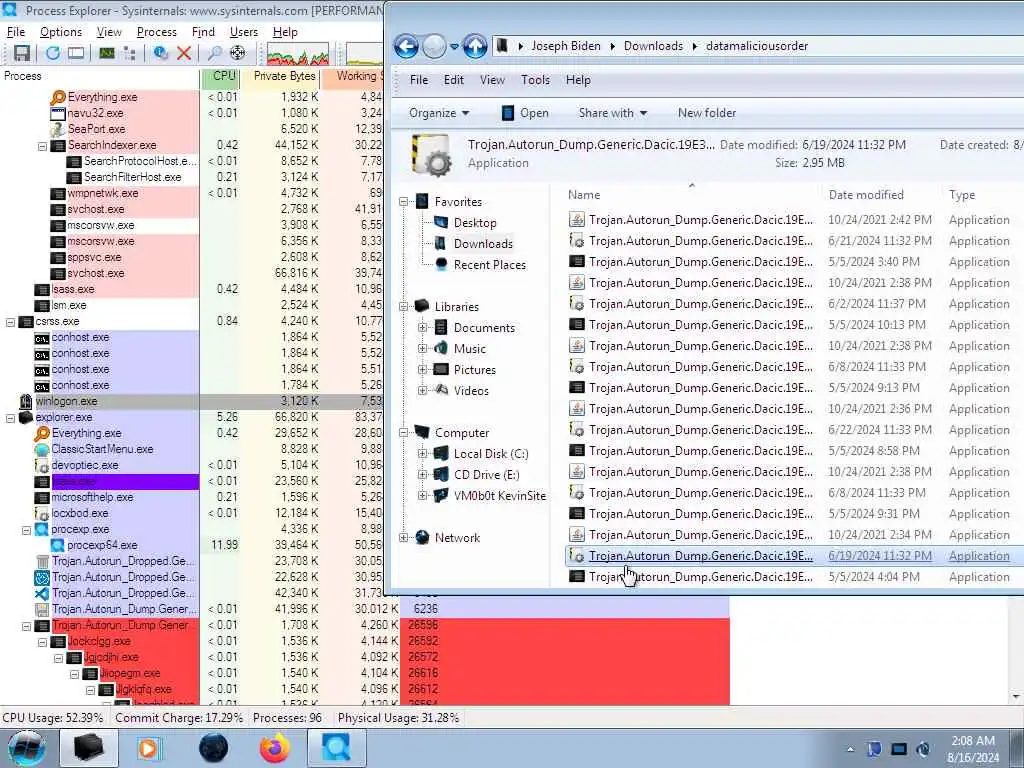
Task: Select Desktop under Favorites
Action: click(475, 223)
